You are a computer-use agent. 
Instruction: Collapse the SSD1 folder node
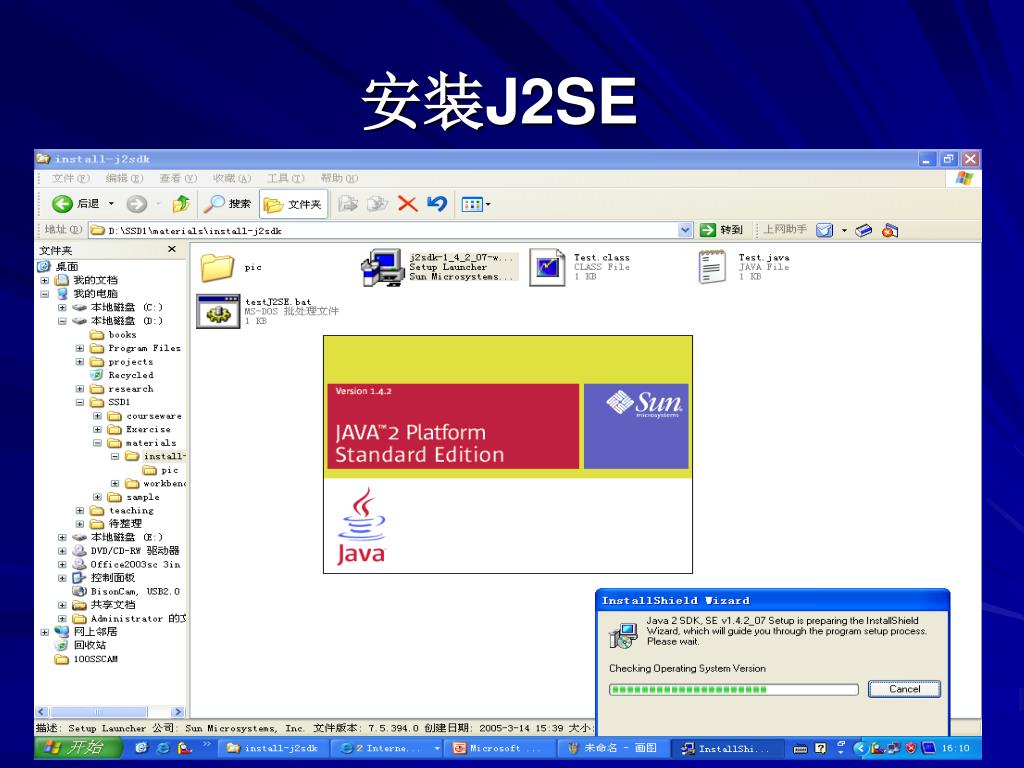(x=80, y=402)
